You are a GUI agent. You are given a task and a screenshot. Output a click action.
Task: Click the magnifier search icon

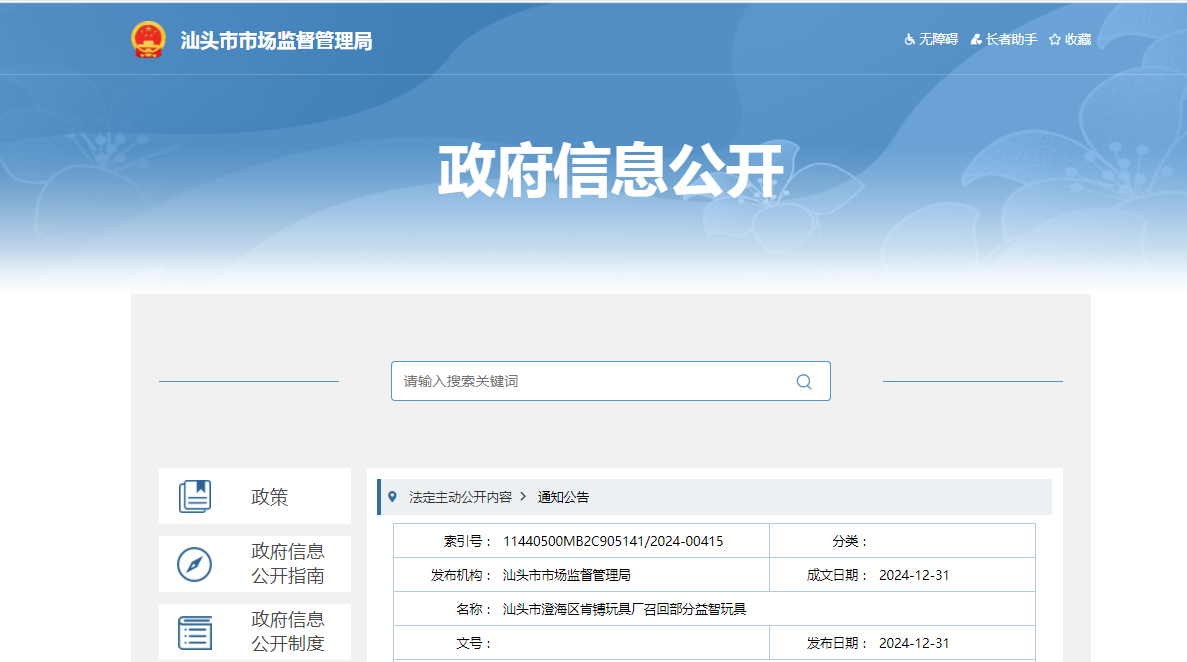click(x=804, y=381)
